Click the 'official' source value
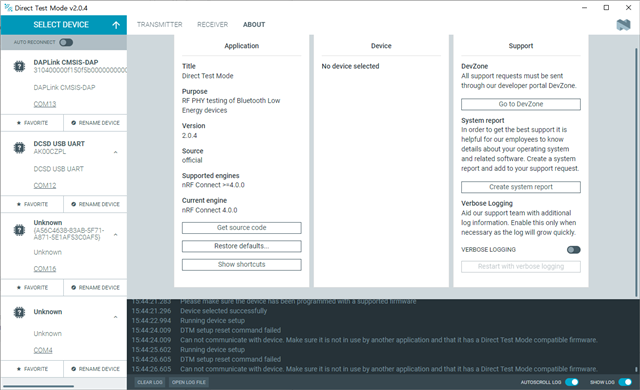This screenshot has height=390, width=640. tap(192, 160)
